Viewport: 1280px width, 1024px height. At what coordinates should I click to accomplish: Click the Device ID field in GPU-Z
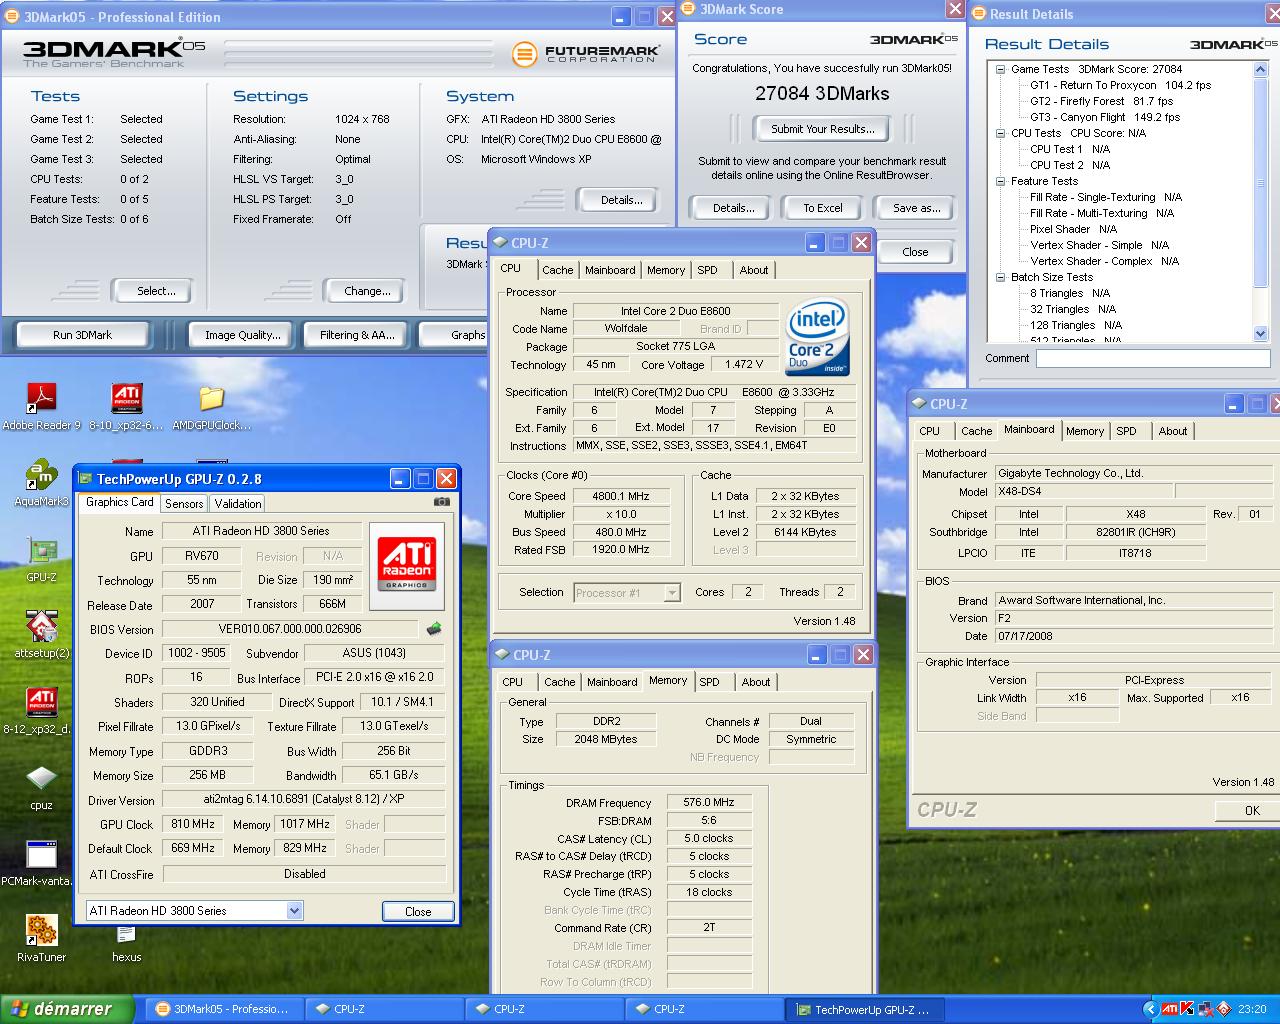(197, 653)
